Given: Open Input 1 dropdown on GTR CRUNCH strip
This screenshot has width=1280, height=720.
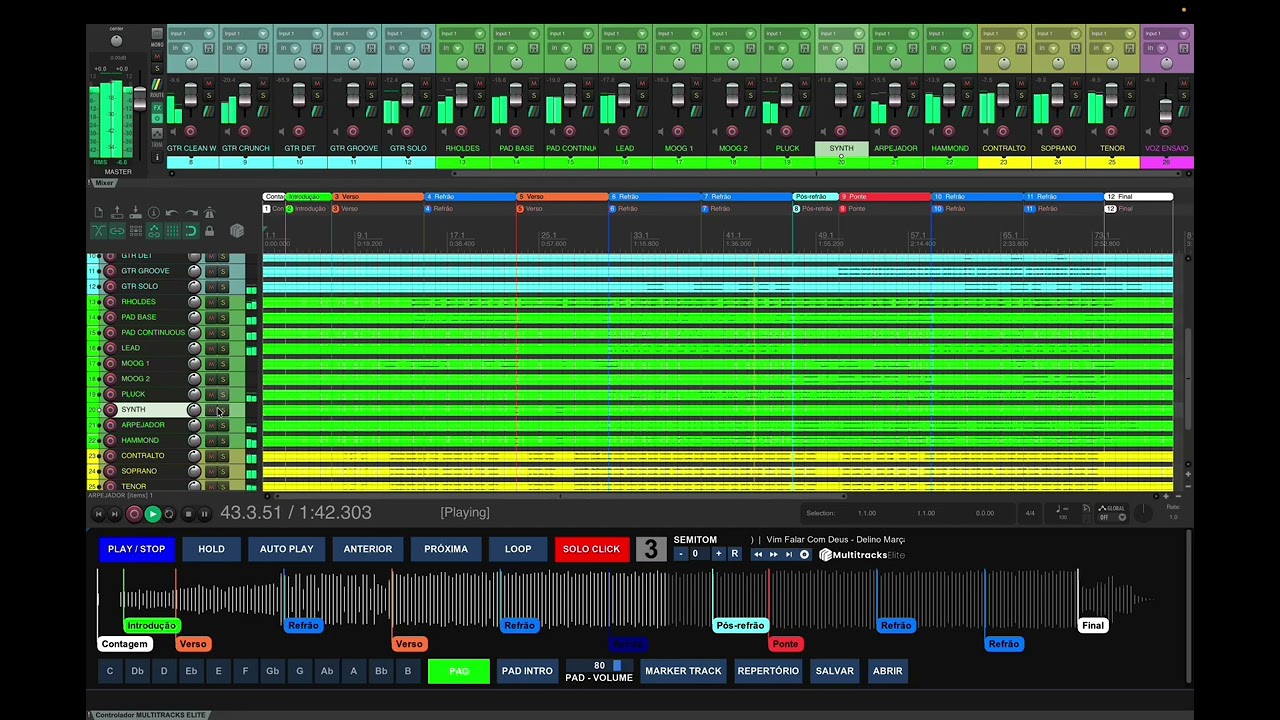Looking at the screenshot, I should [246, 34].
